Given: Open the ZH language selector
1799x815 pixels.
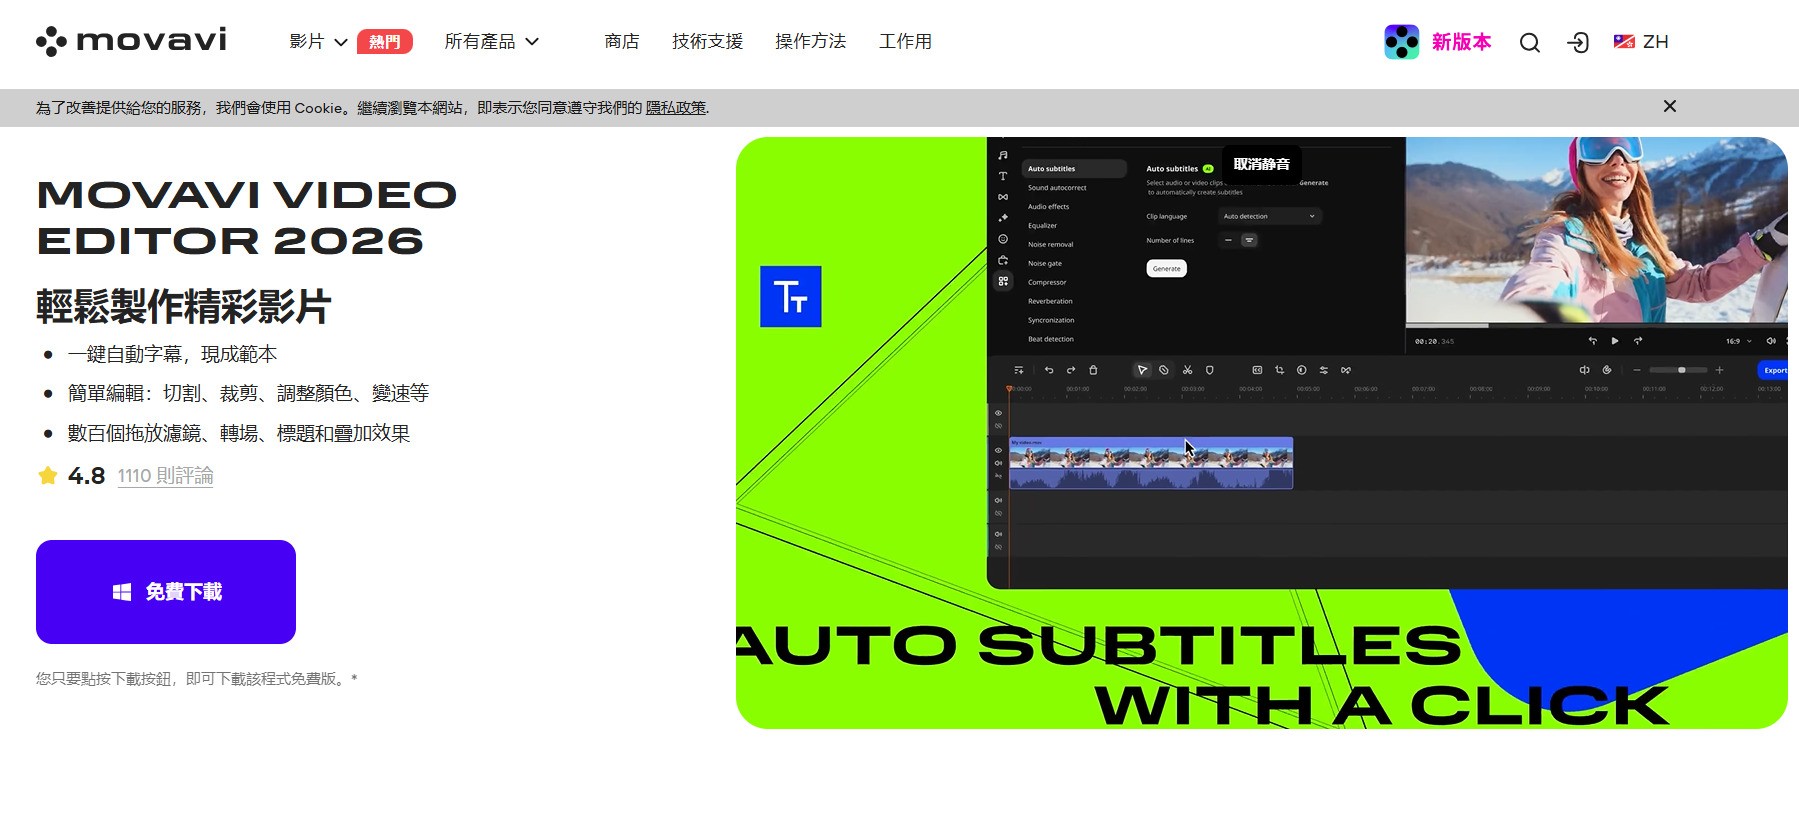Looking at the screenshot, I should [x=1641, y=42].
